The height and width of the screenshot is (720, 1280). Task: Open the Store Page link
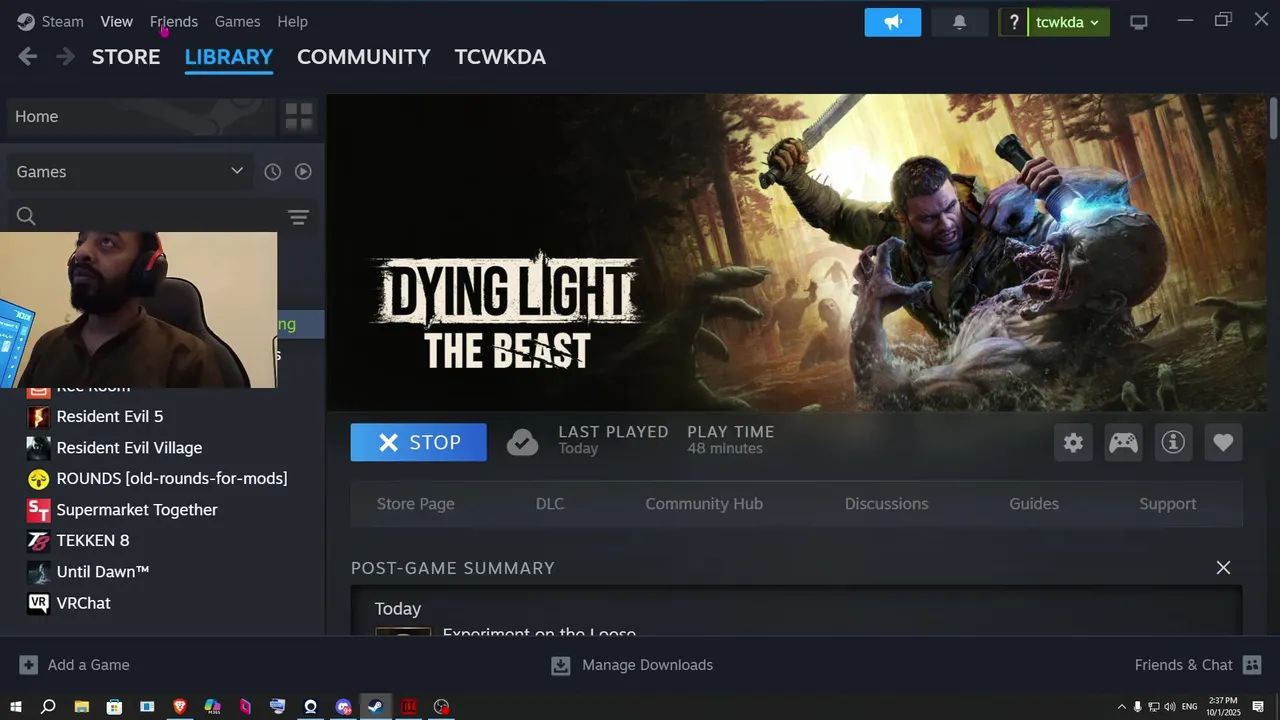click(415, 504)
